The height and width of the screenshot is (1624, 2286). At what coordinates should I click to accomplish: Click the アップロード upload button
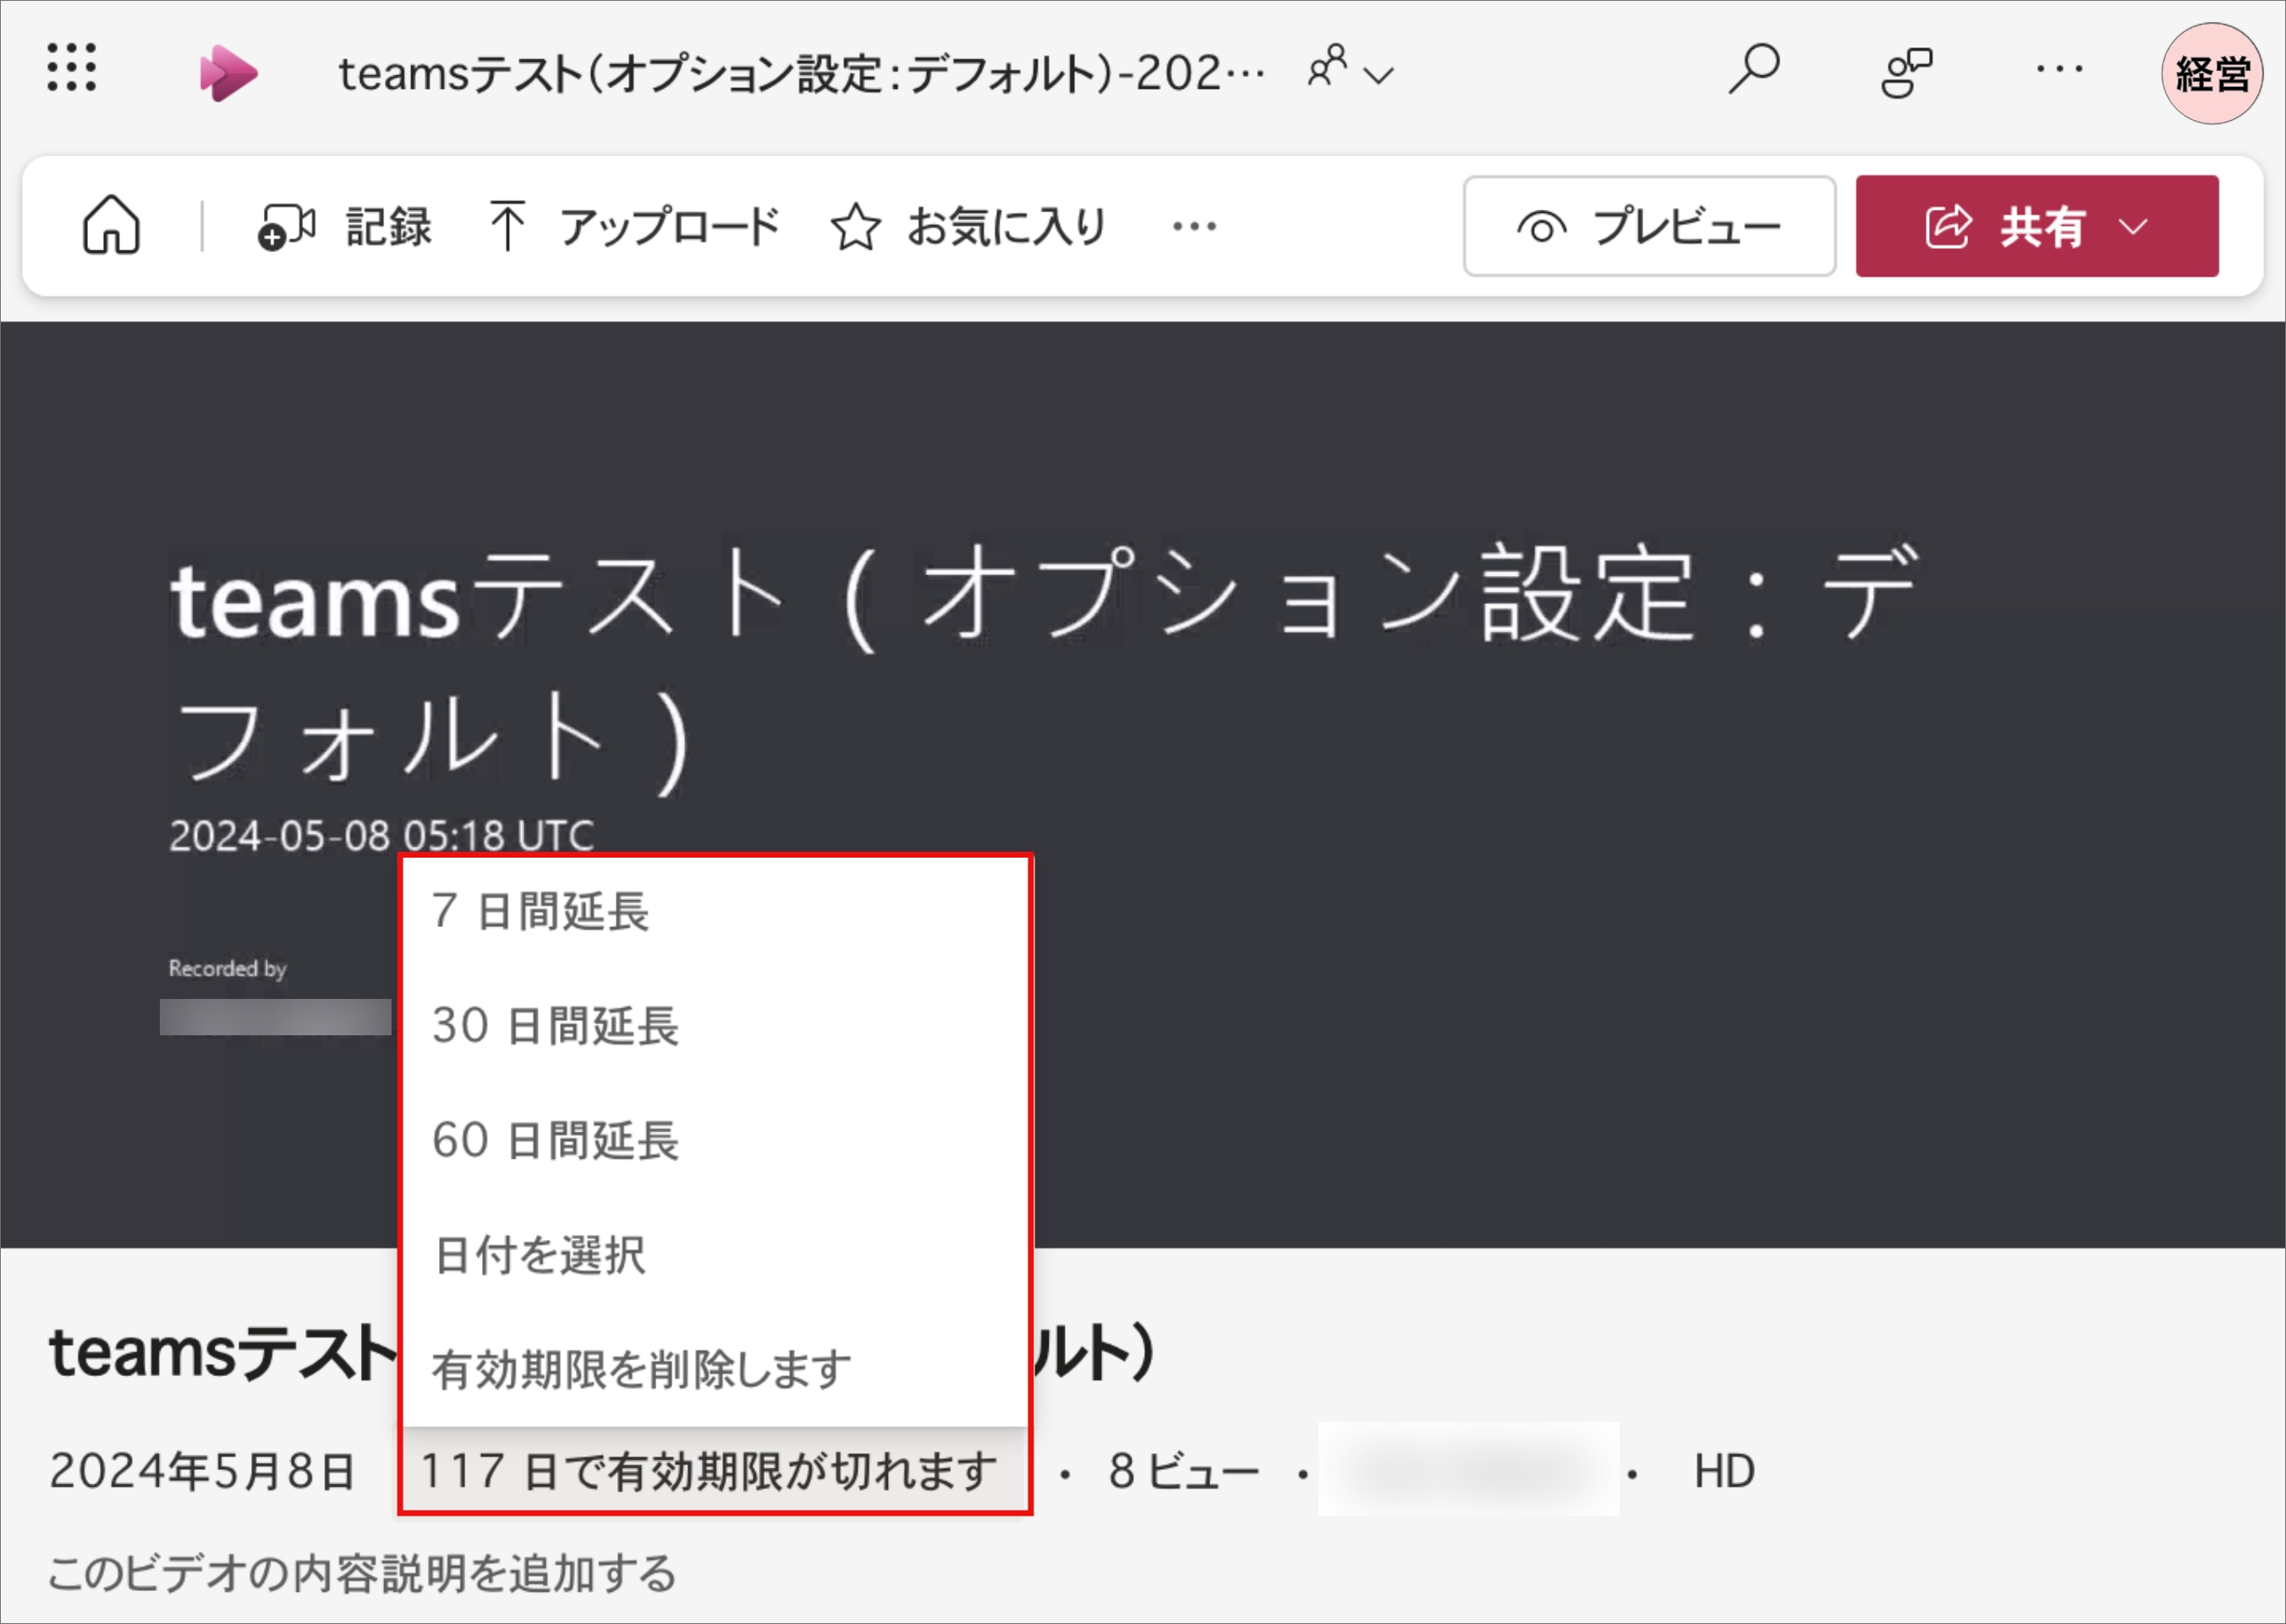(x=634, y=227)
